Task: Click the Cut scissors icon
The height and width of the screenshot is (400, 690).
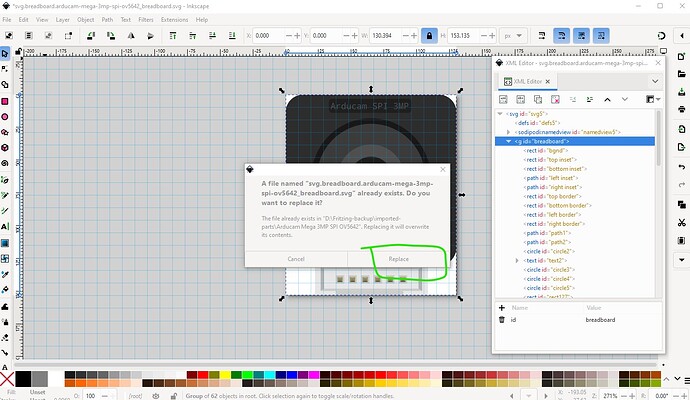Action: click(x=681, y=223)
